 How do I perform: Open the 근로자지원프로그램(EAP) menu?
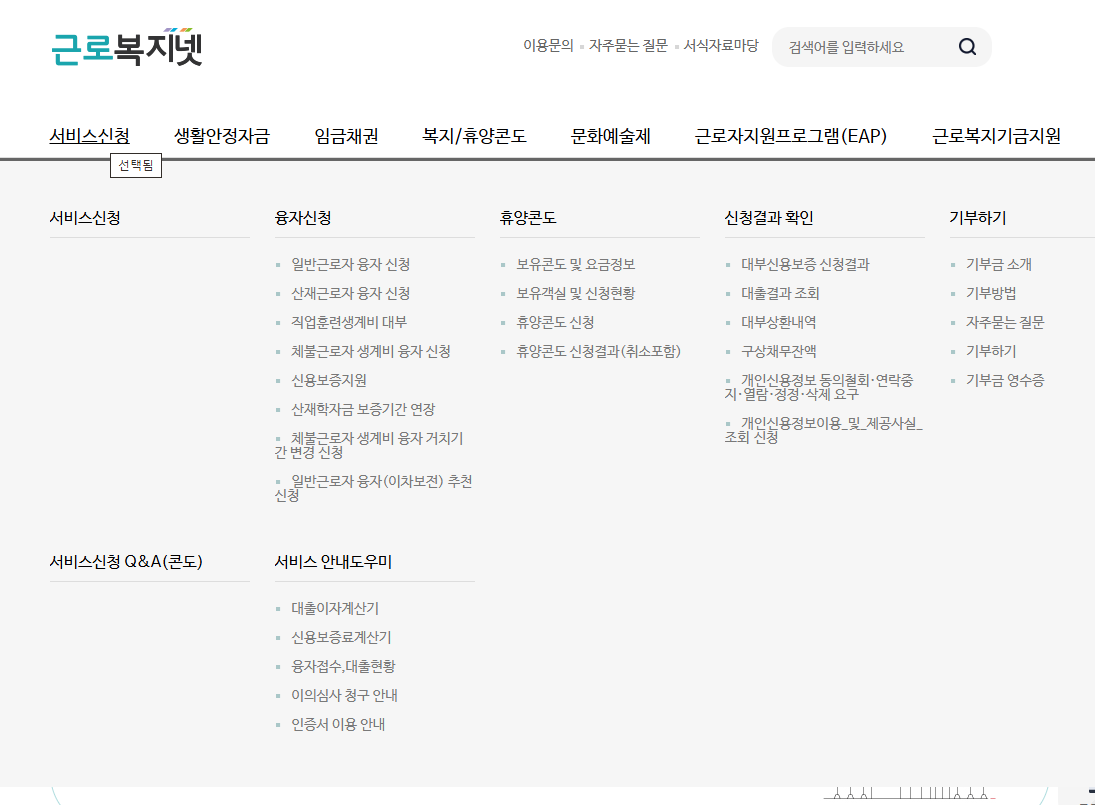(x=791, y=135)
